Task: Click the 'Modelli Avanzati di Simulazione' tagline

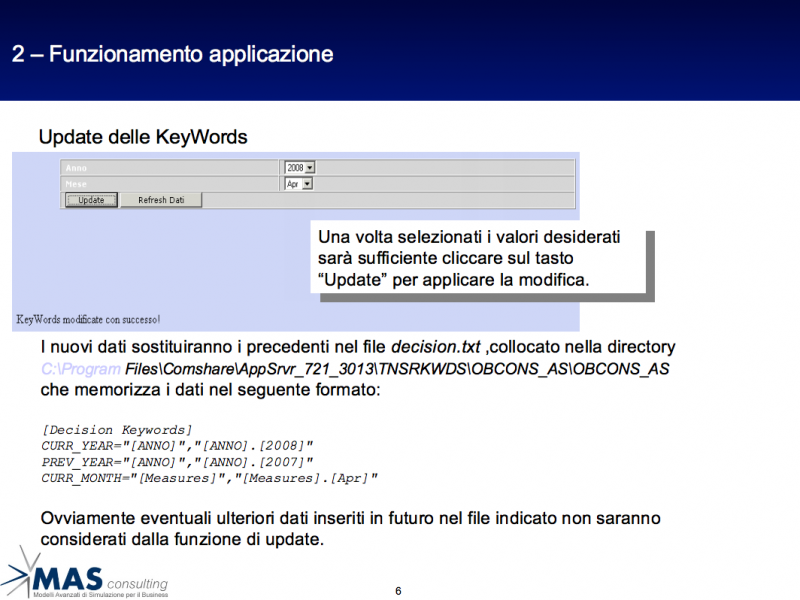Action: point(100,594)
